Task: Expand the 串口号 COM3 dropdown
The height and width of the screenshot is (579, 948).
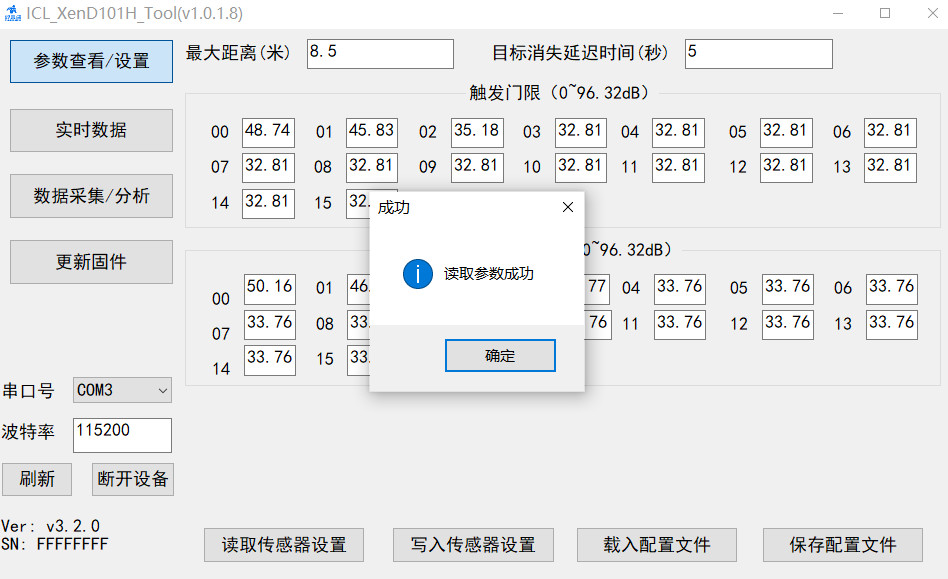Action: pyautogui.click(x=122, y=390)
